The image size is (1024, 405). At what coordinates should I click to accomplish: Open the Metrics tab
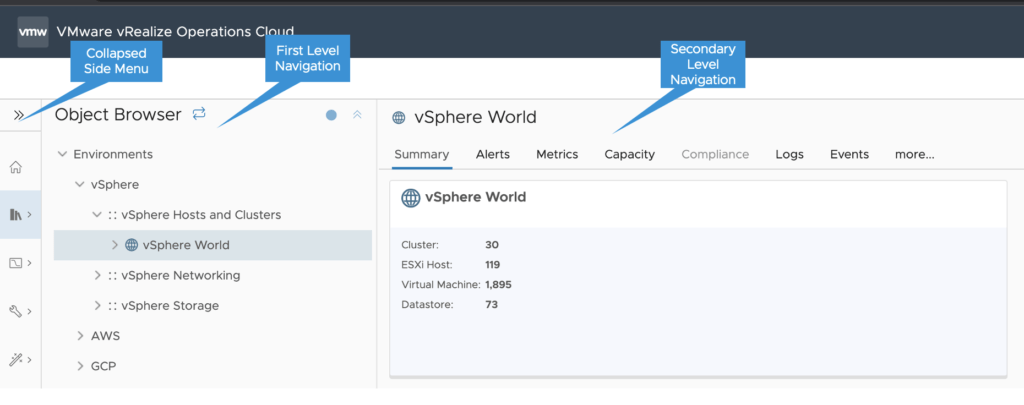[x=557, y=154]
